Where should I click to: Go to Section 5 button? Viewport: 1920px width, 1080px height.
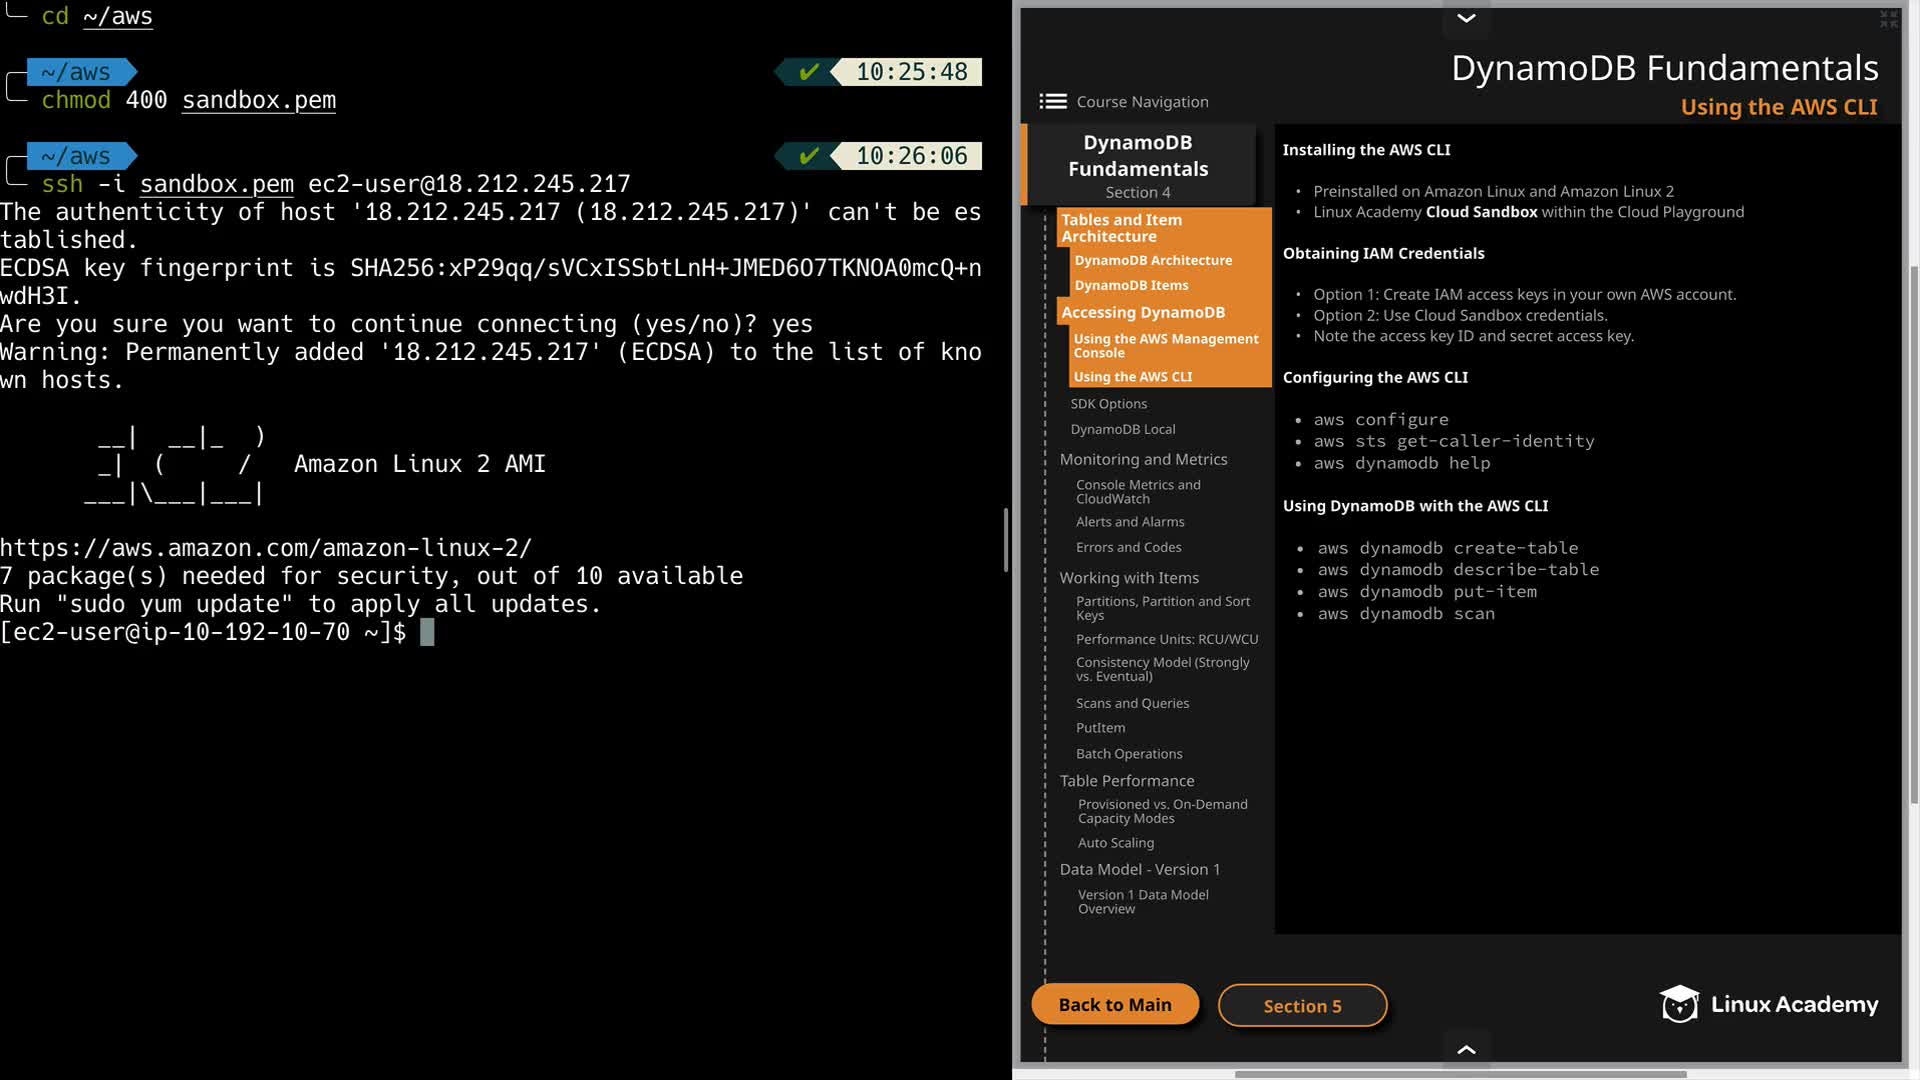[1302, 1006]
